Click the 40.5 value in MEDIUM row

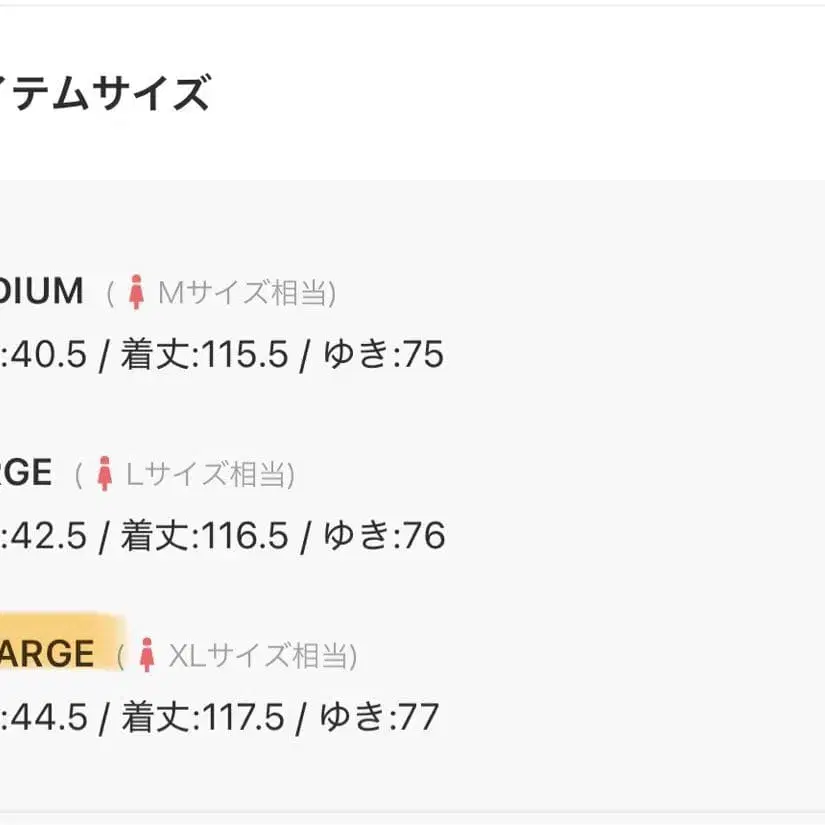click(x=48, y=355)
